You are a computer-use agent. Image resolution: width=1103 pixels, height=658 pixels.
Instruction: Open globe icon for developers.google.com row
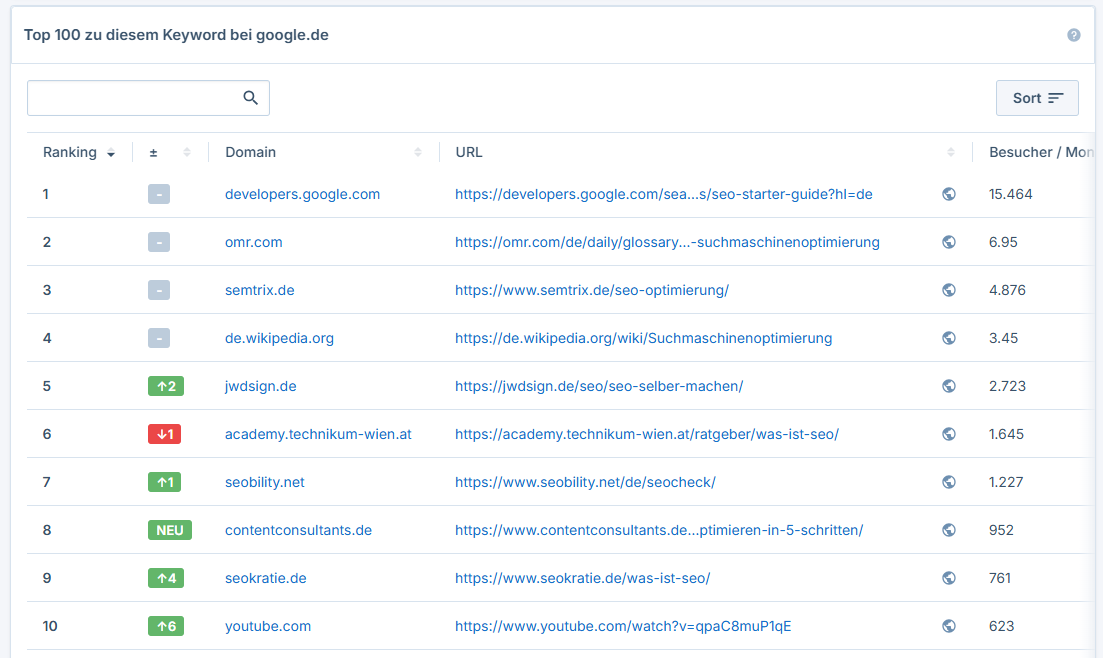pyautogui.click(x=949, y=194)
